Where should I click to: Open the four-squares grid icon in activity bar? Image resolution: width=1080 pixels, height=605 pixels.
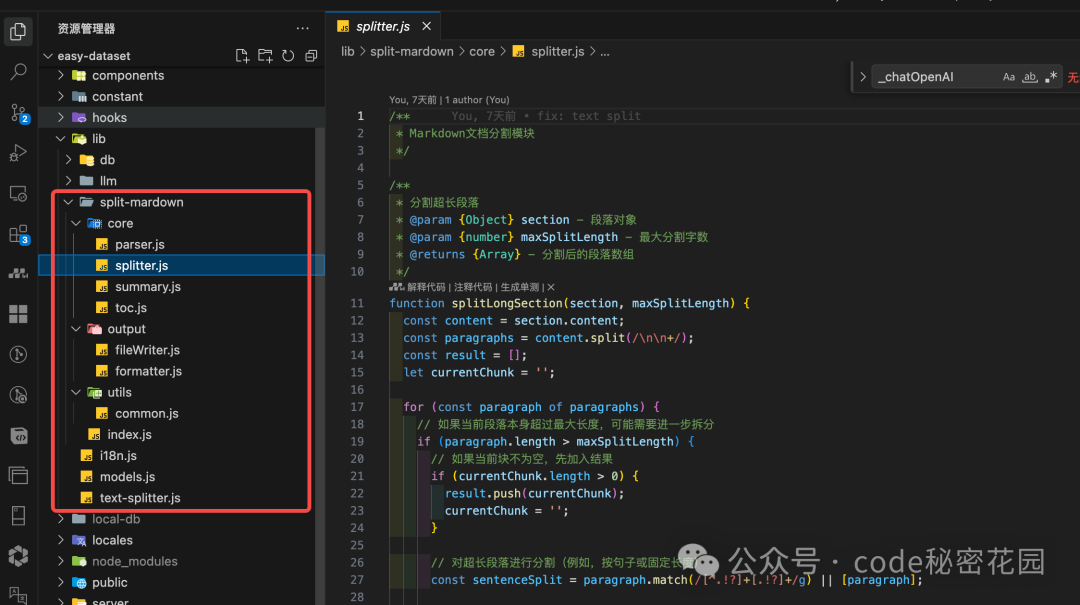pos(19,314)
